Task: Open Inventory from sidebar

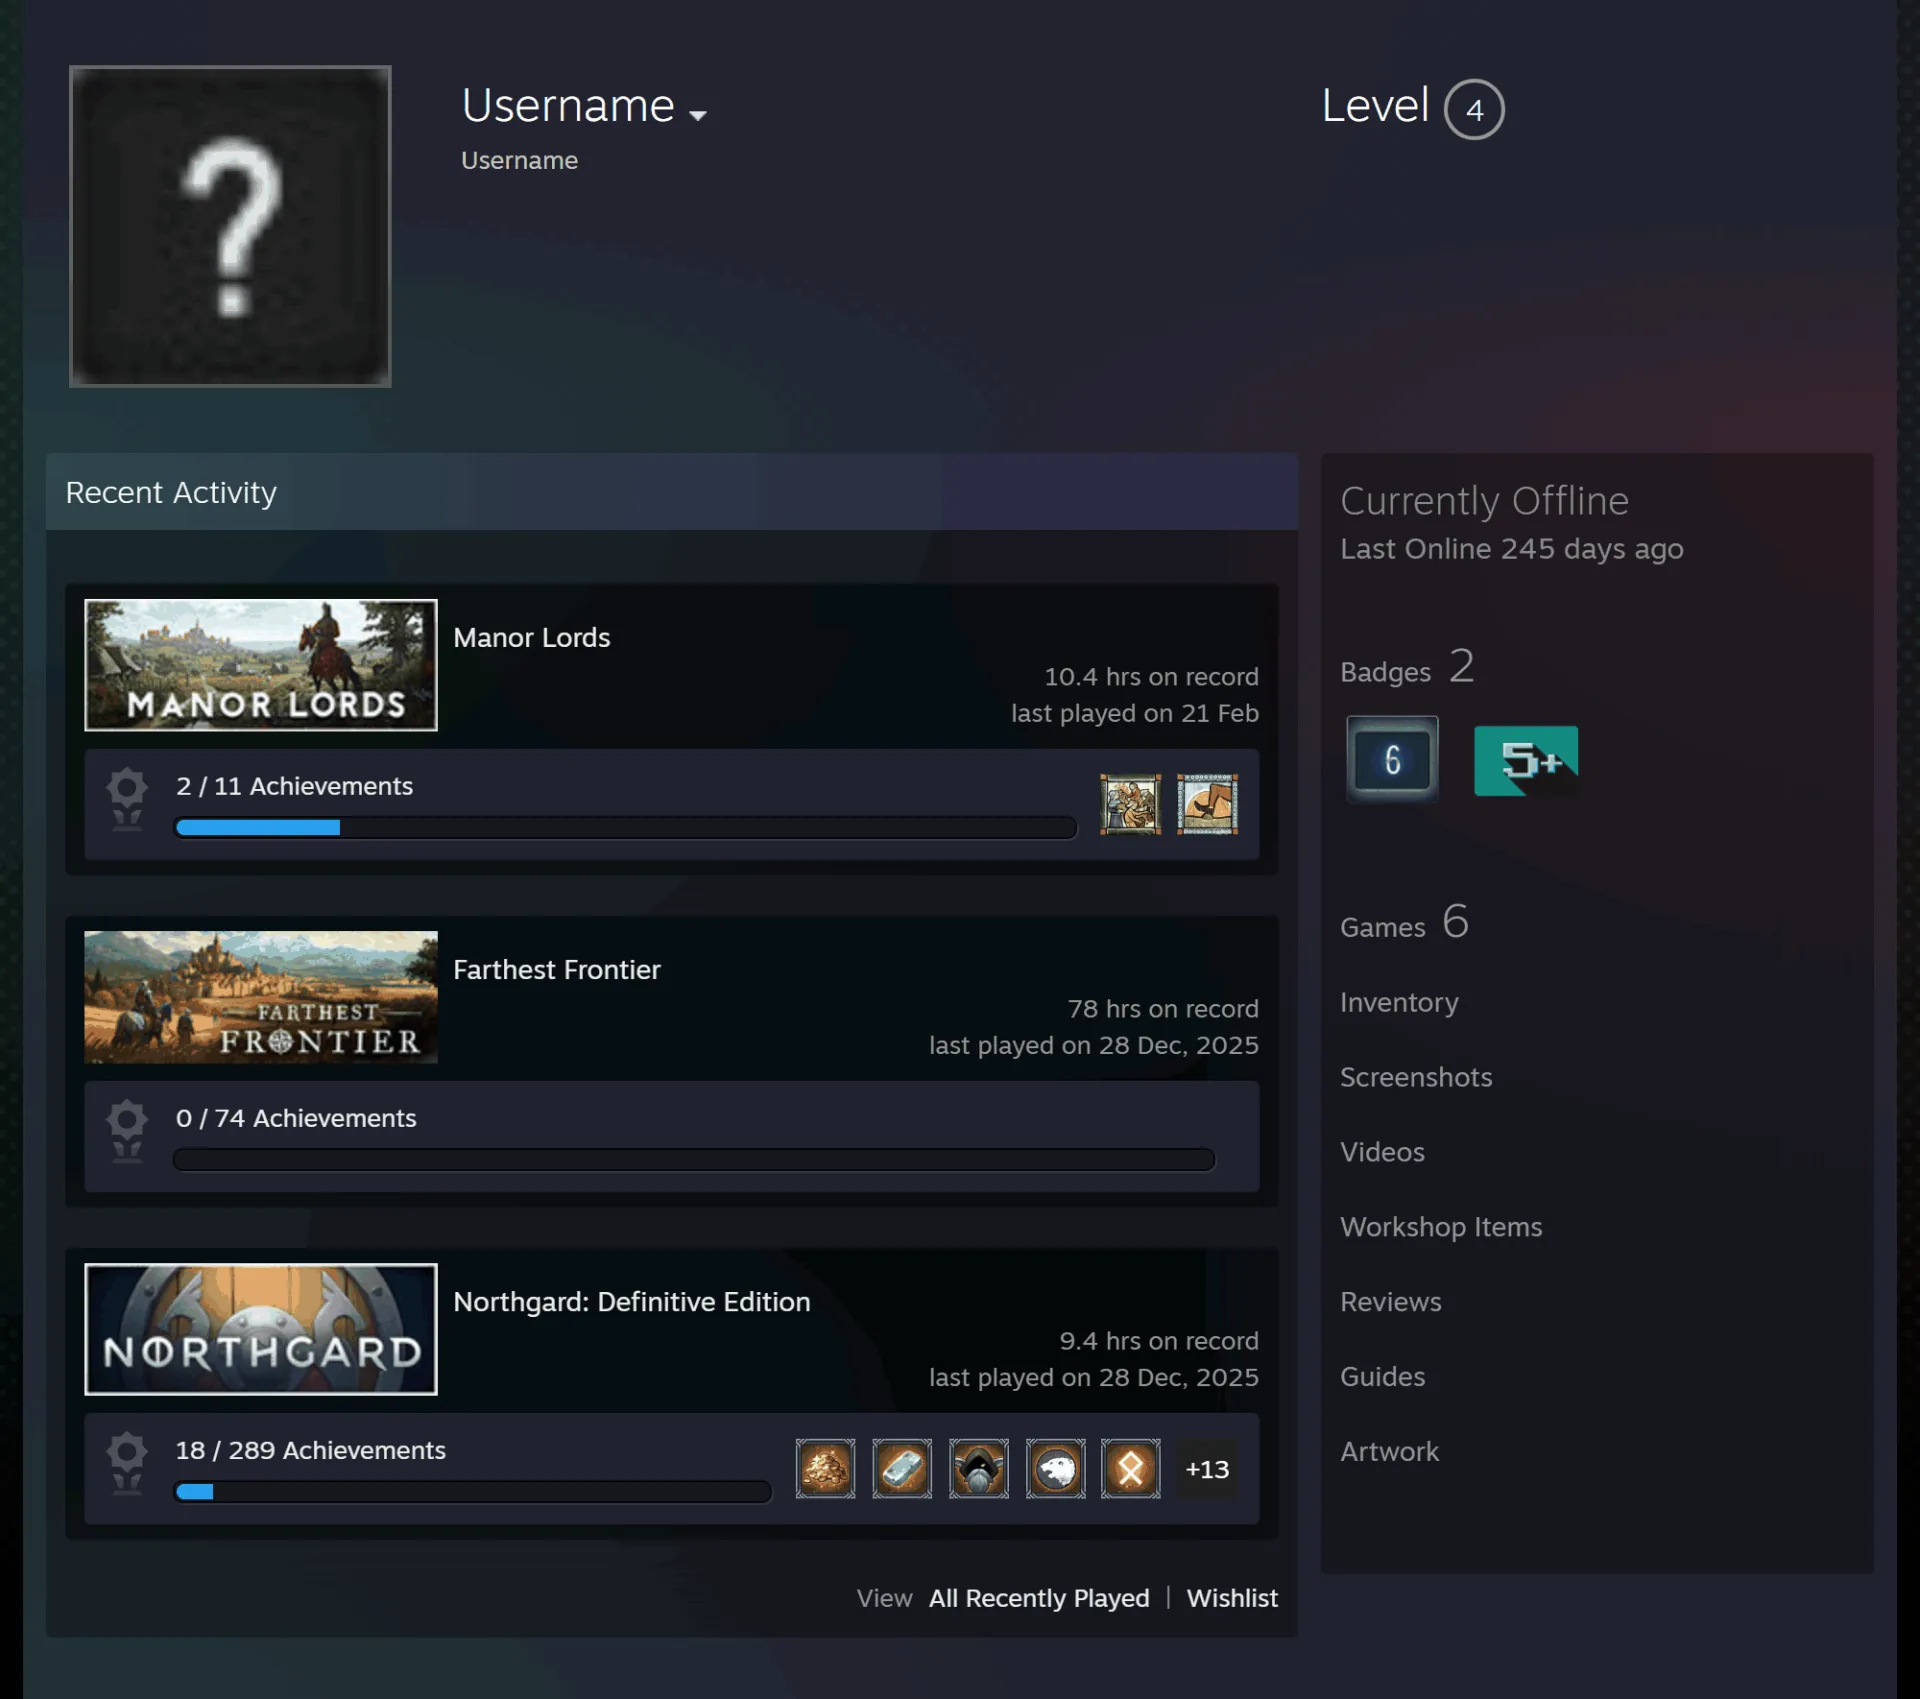Action: click(1399, 1002)
